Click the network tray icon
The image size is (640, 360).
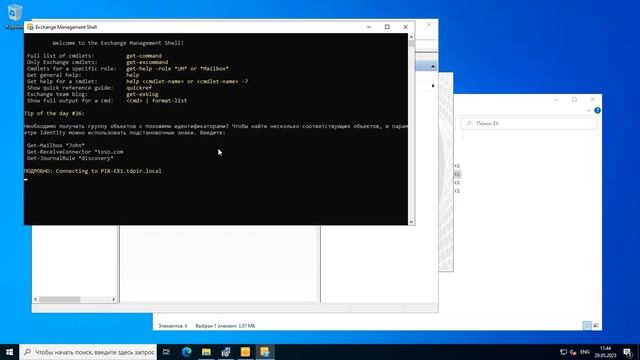[x=563, y=352]
